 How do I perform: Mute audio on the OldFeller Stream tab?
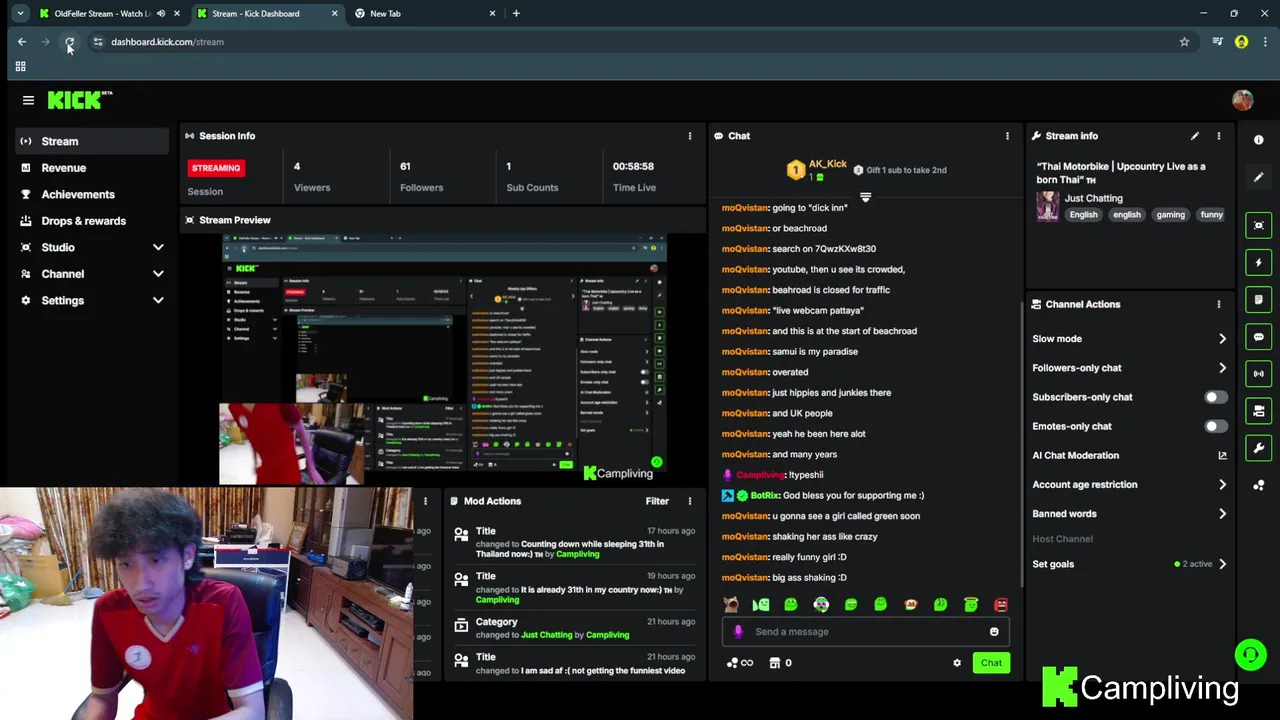[x=161, y=14]
